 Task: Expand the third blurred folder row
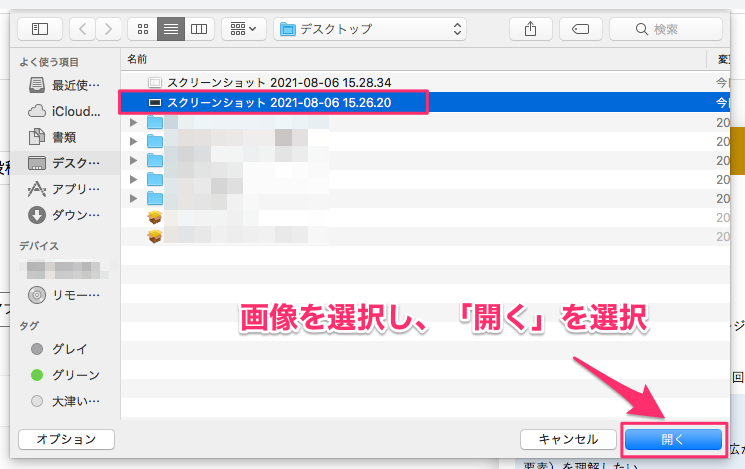[x=134, y=161]
